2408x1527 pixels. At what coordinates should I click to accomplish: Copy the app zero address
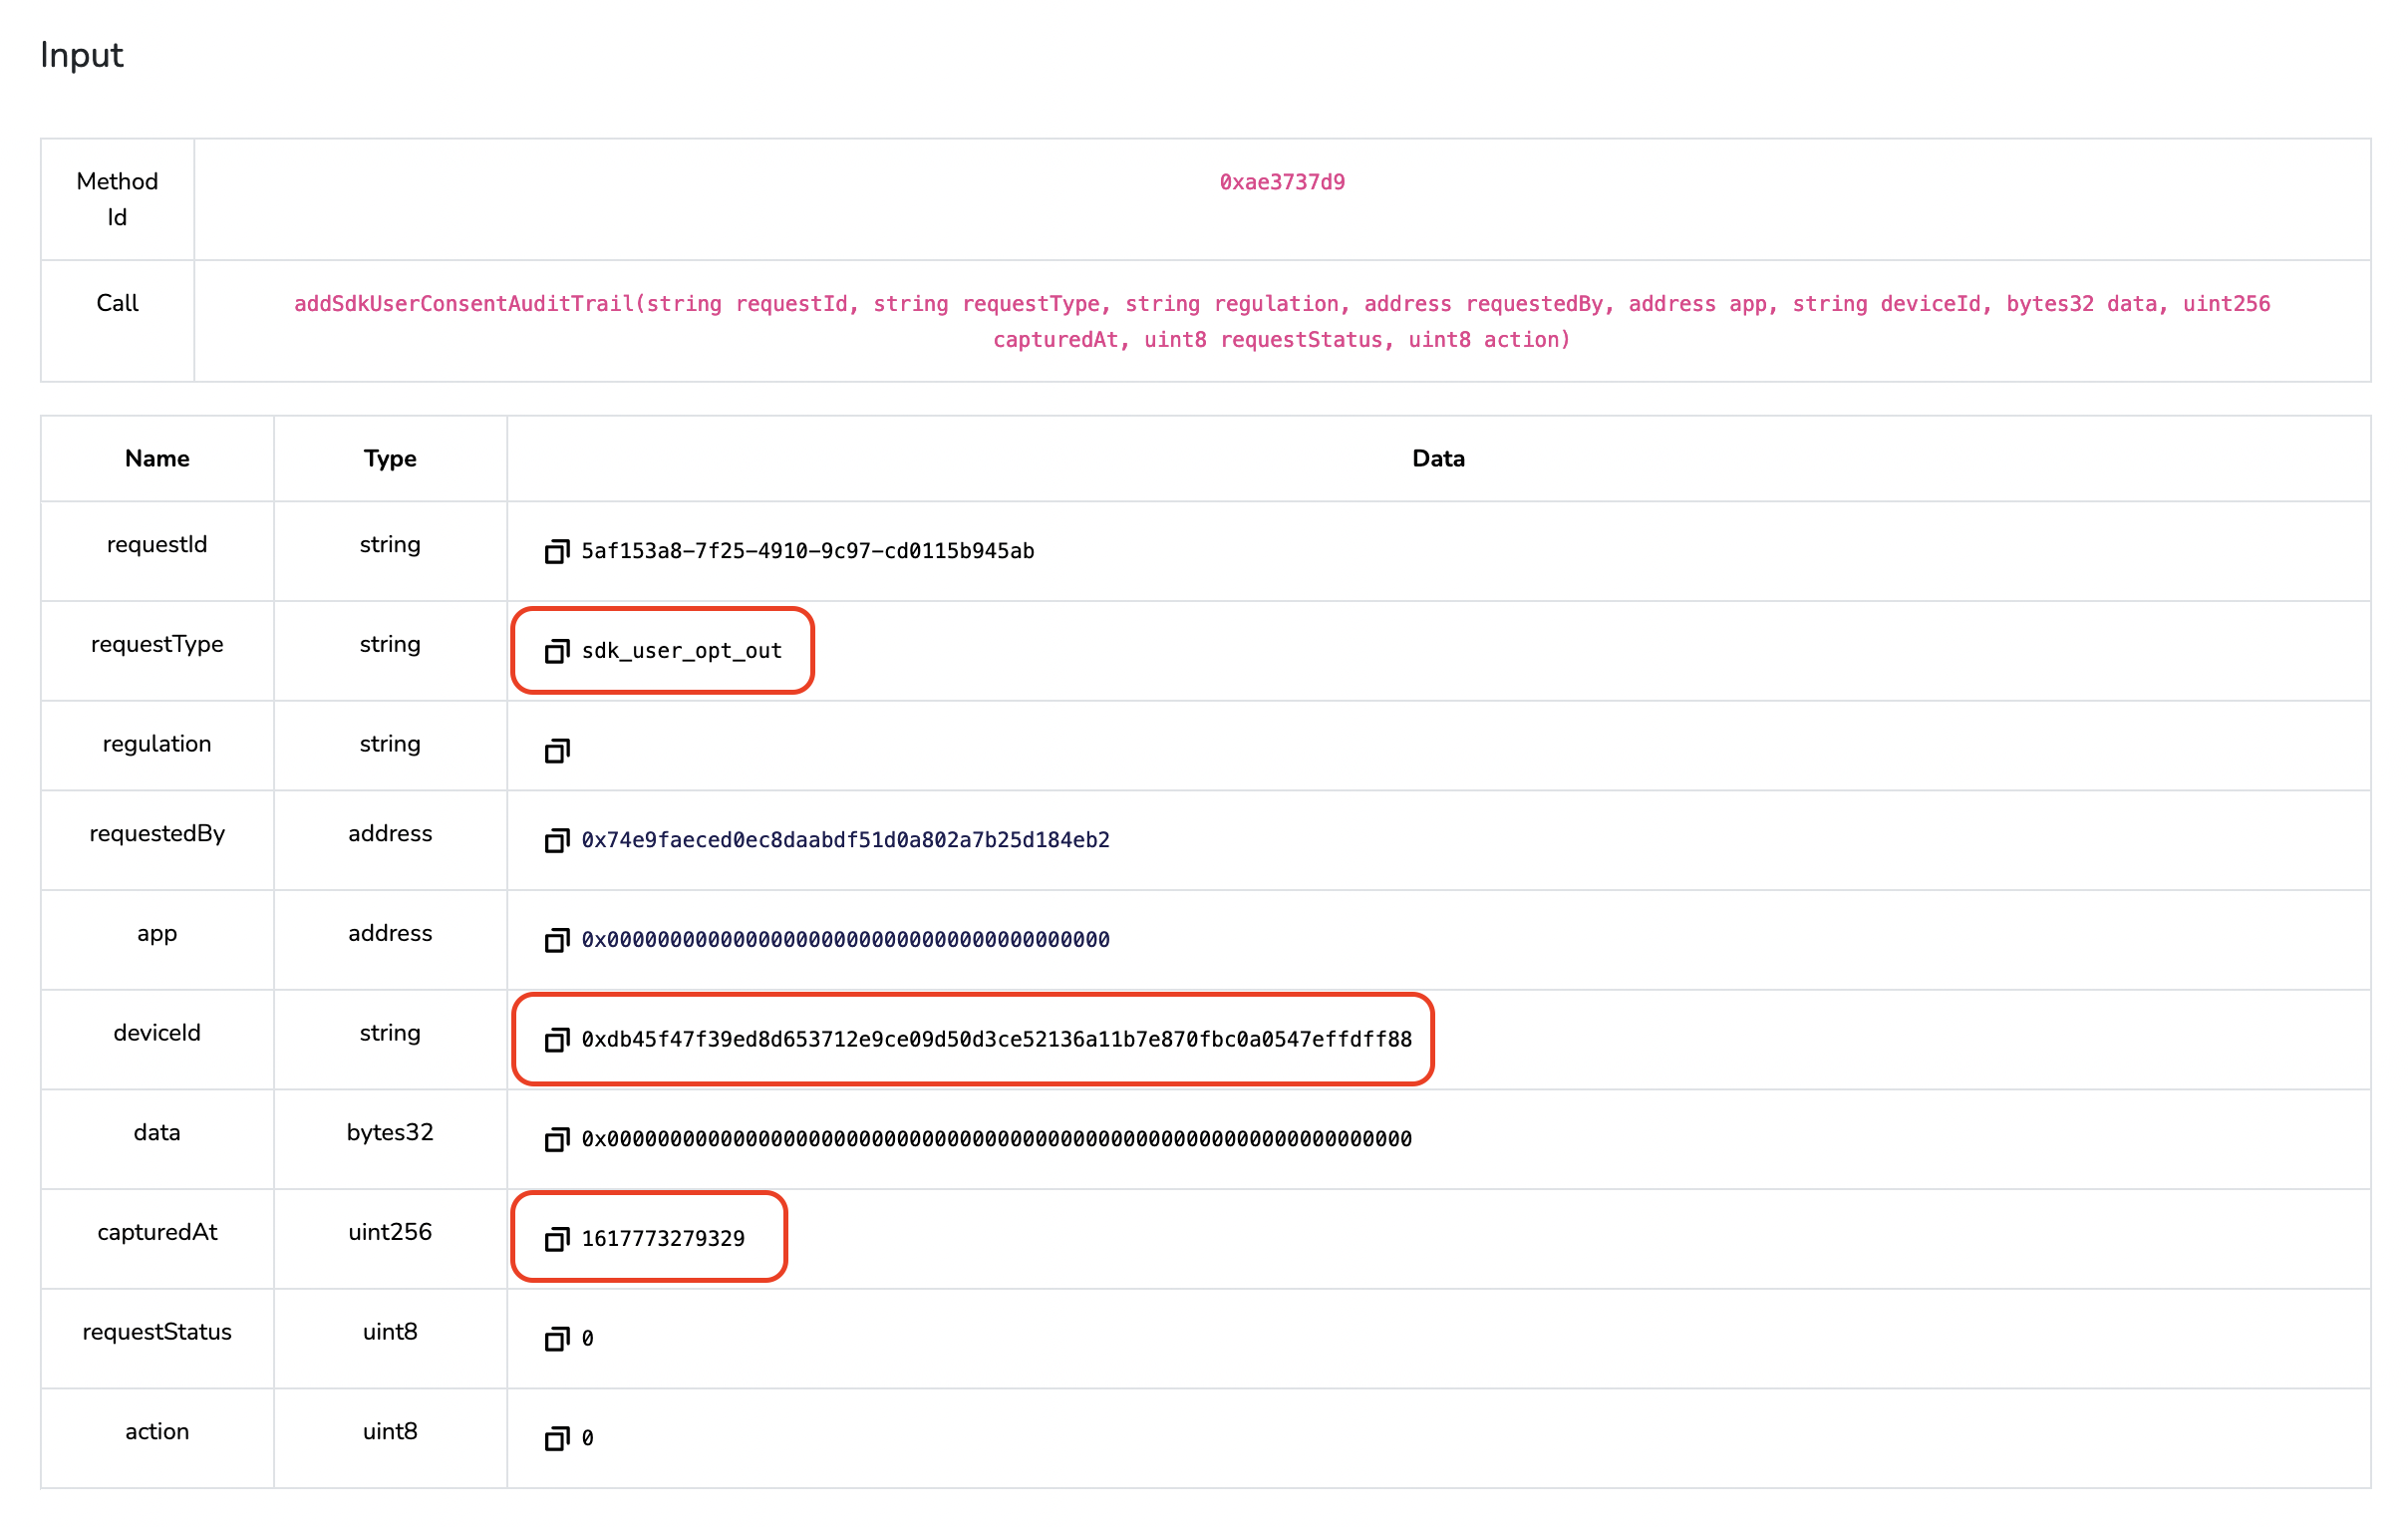(557, 940)
